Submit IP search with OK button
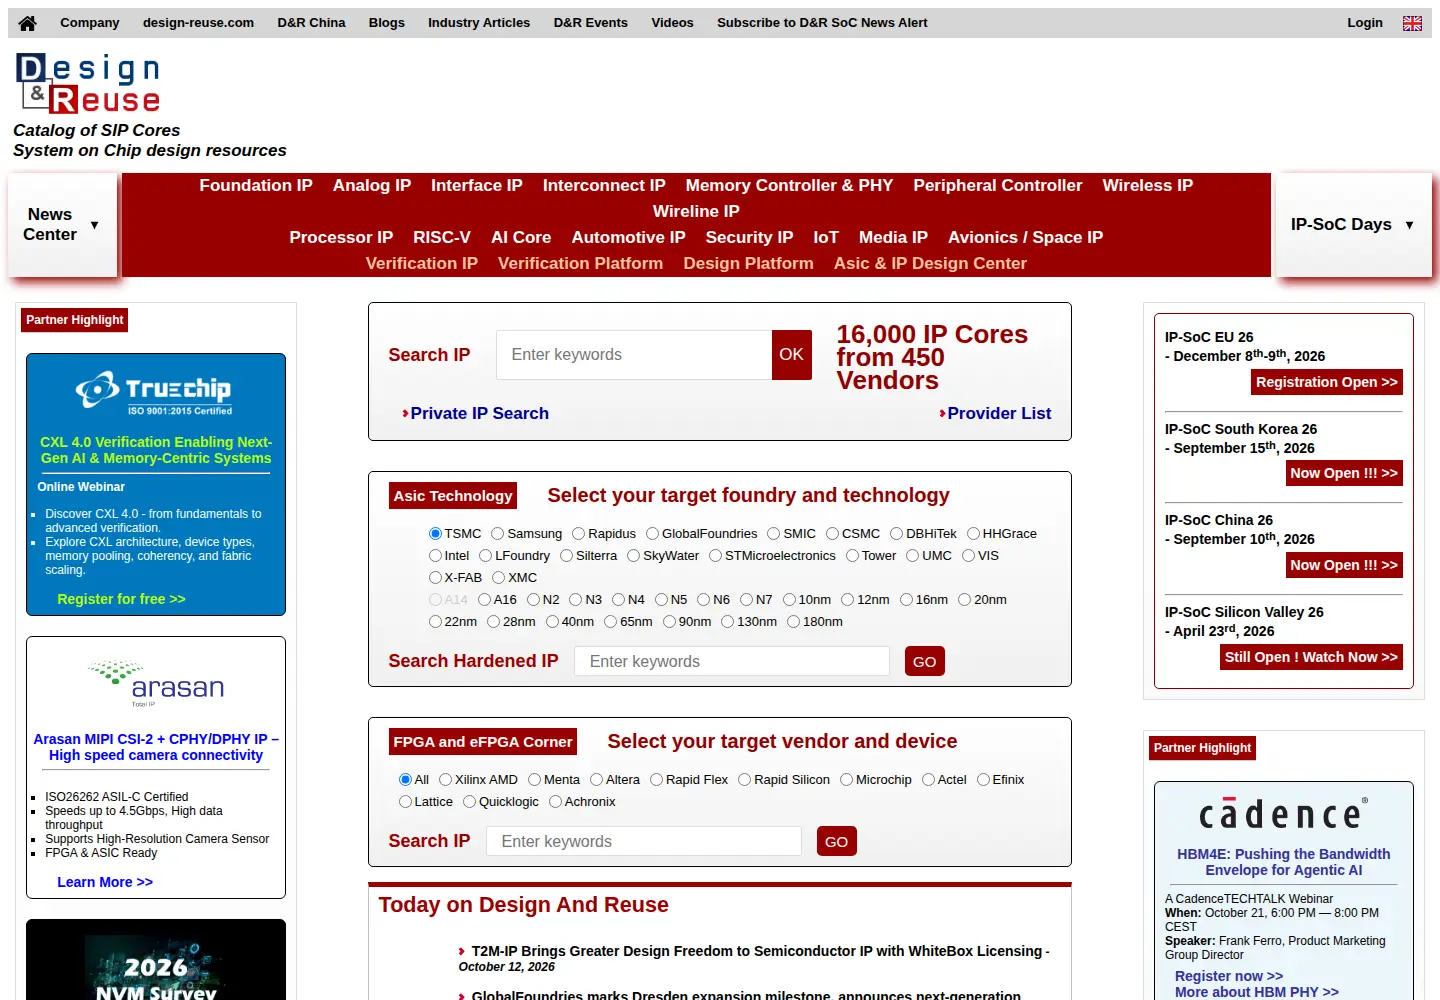This screenshot has height=1000, width=1440. (x=791, y=355)
